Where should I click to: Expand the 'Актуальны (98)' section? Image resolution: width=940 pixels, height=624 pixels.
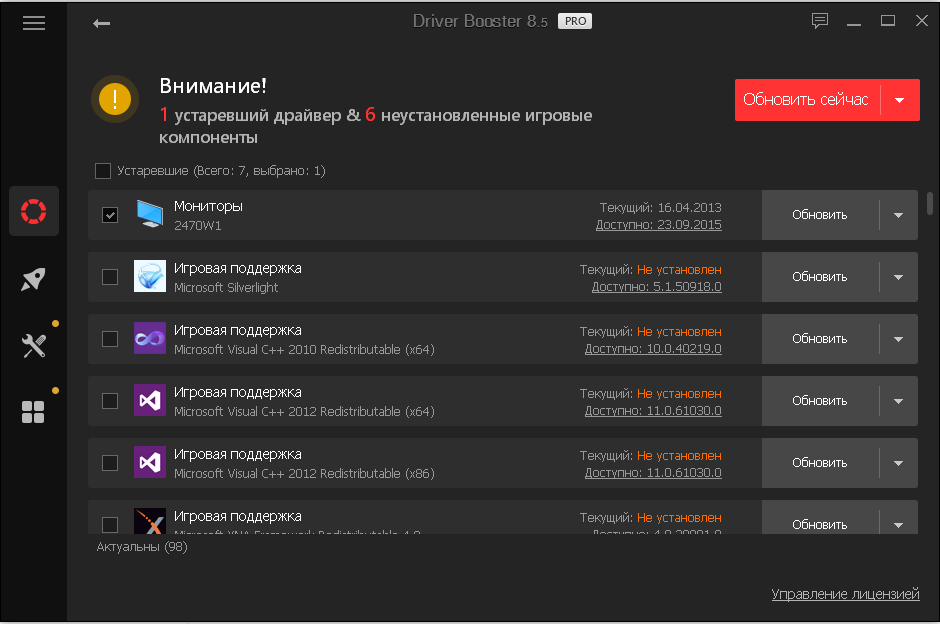click(142, 547)
